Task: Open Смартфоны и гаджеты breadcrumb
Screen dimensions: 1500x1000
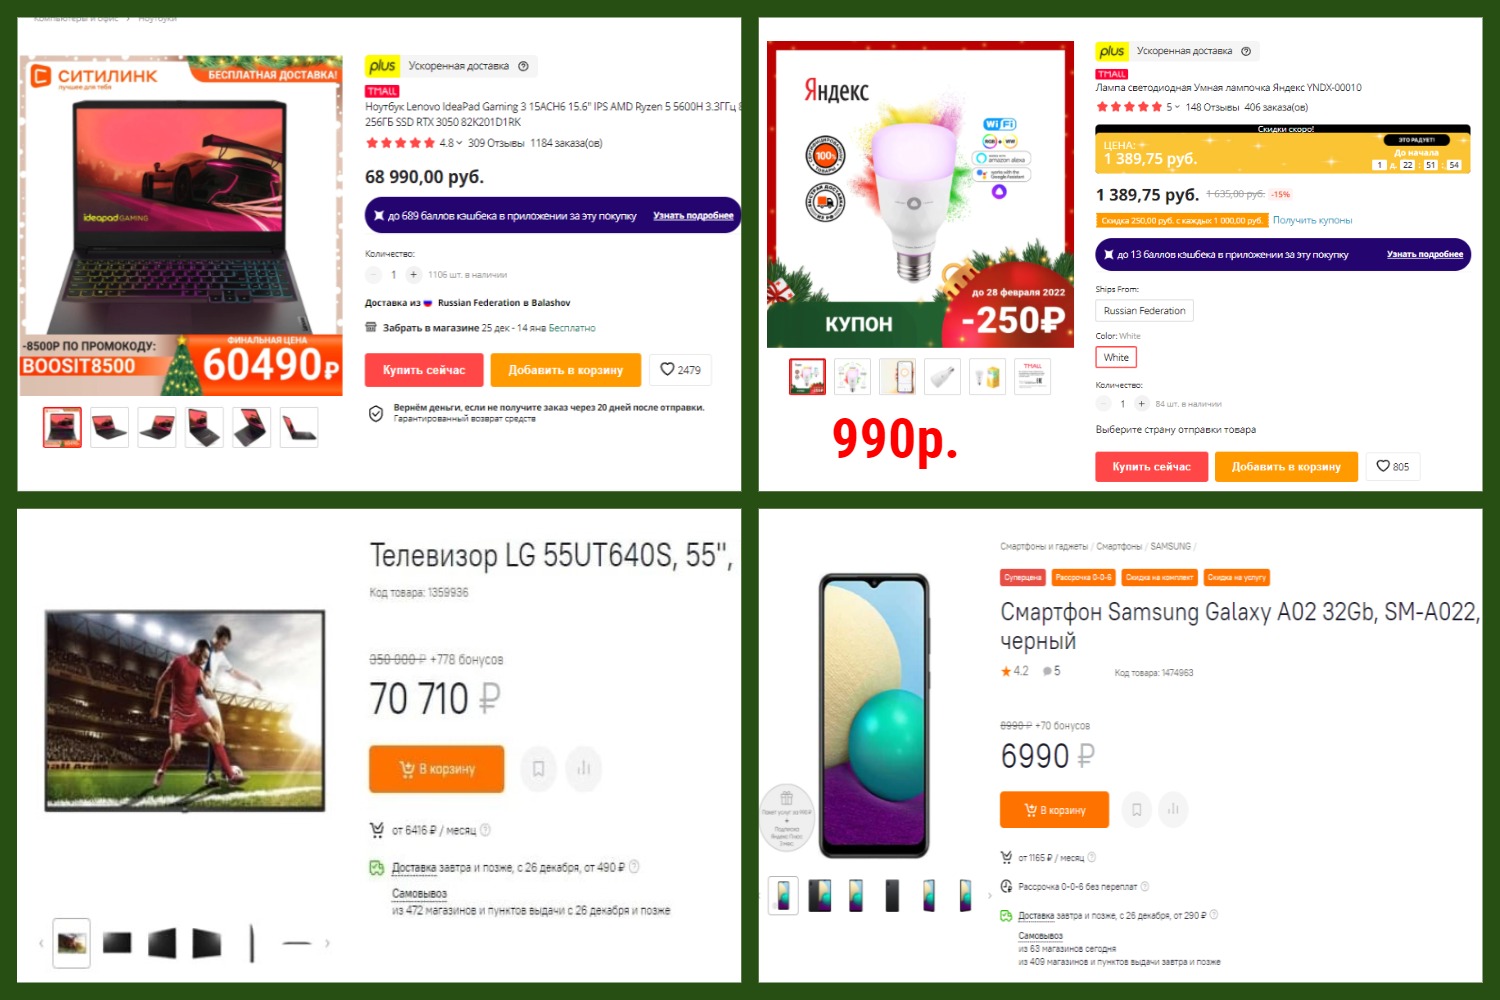Action: point(1043,547)
